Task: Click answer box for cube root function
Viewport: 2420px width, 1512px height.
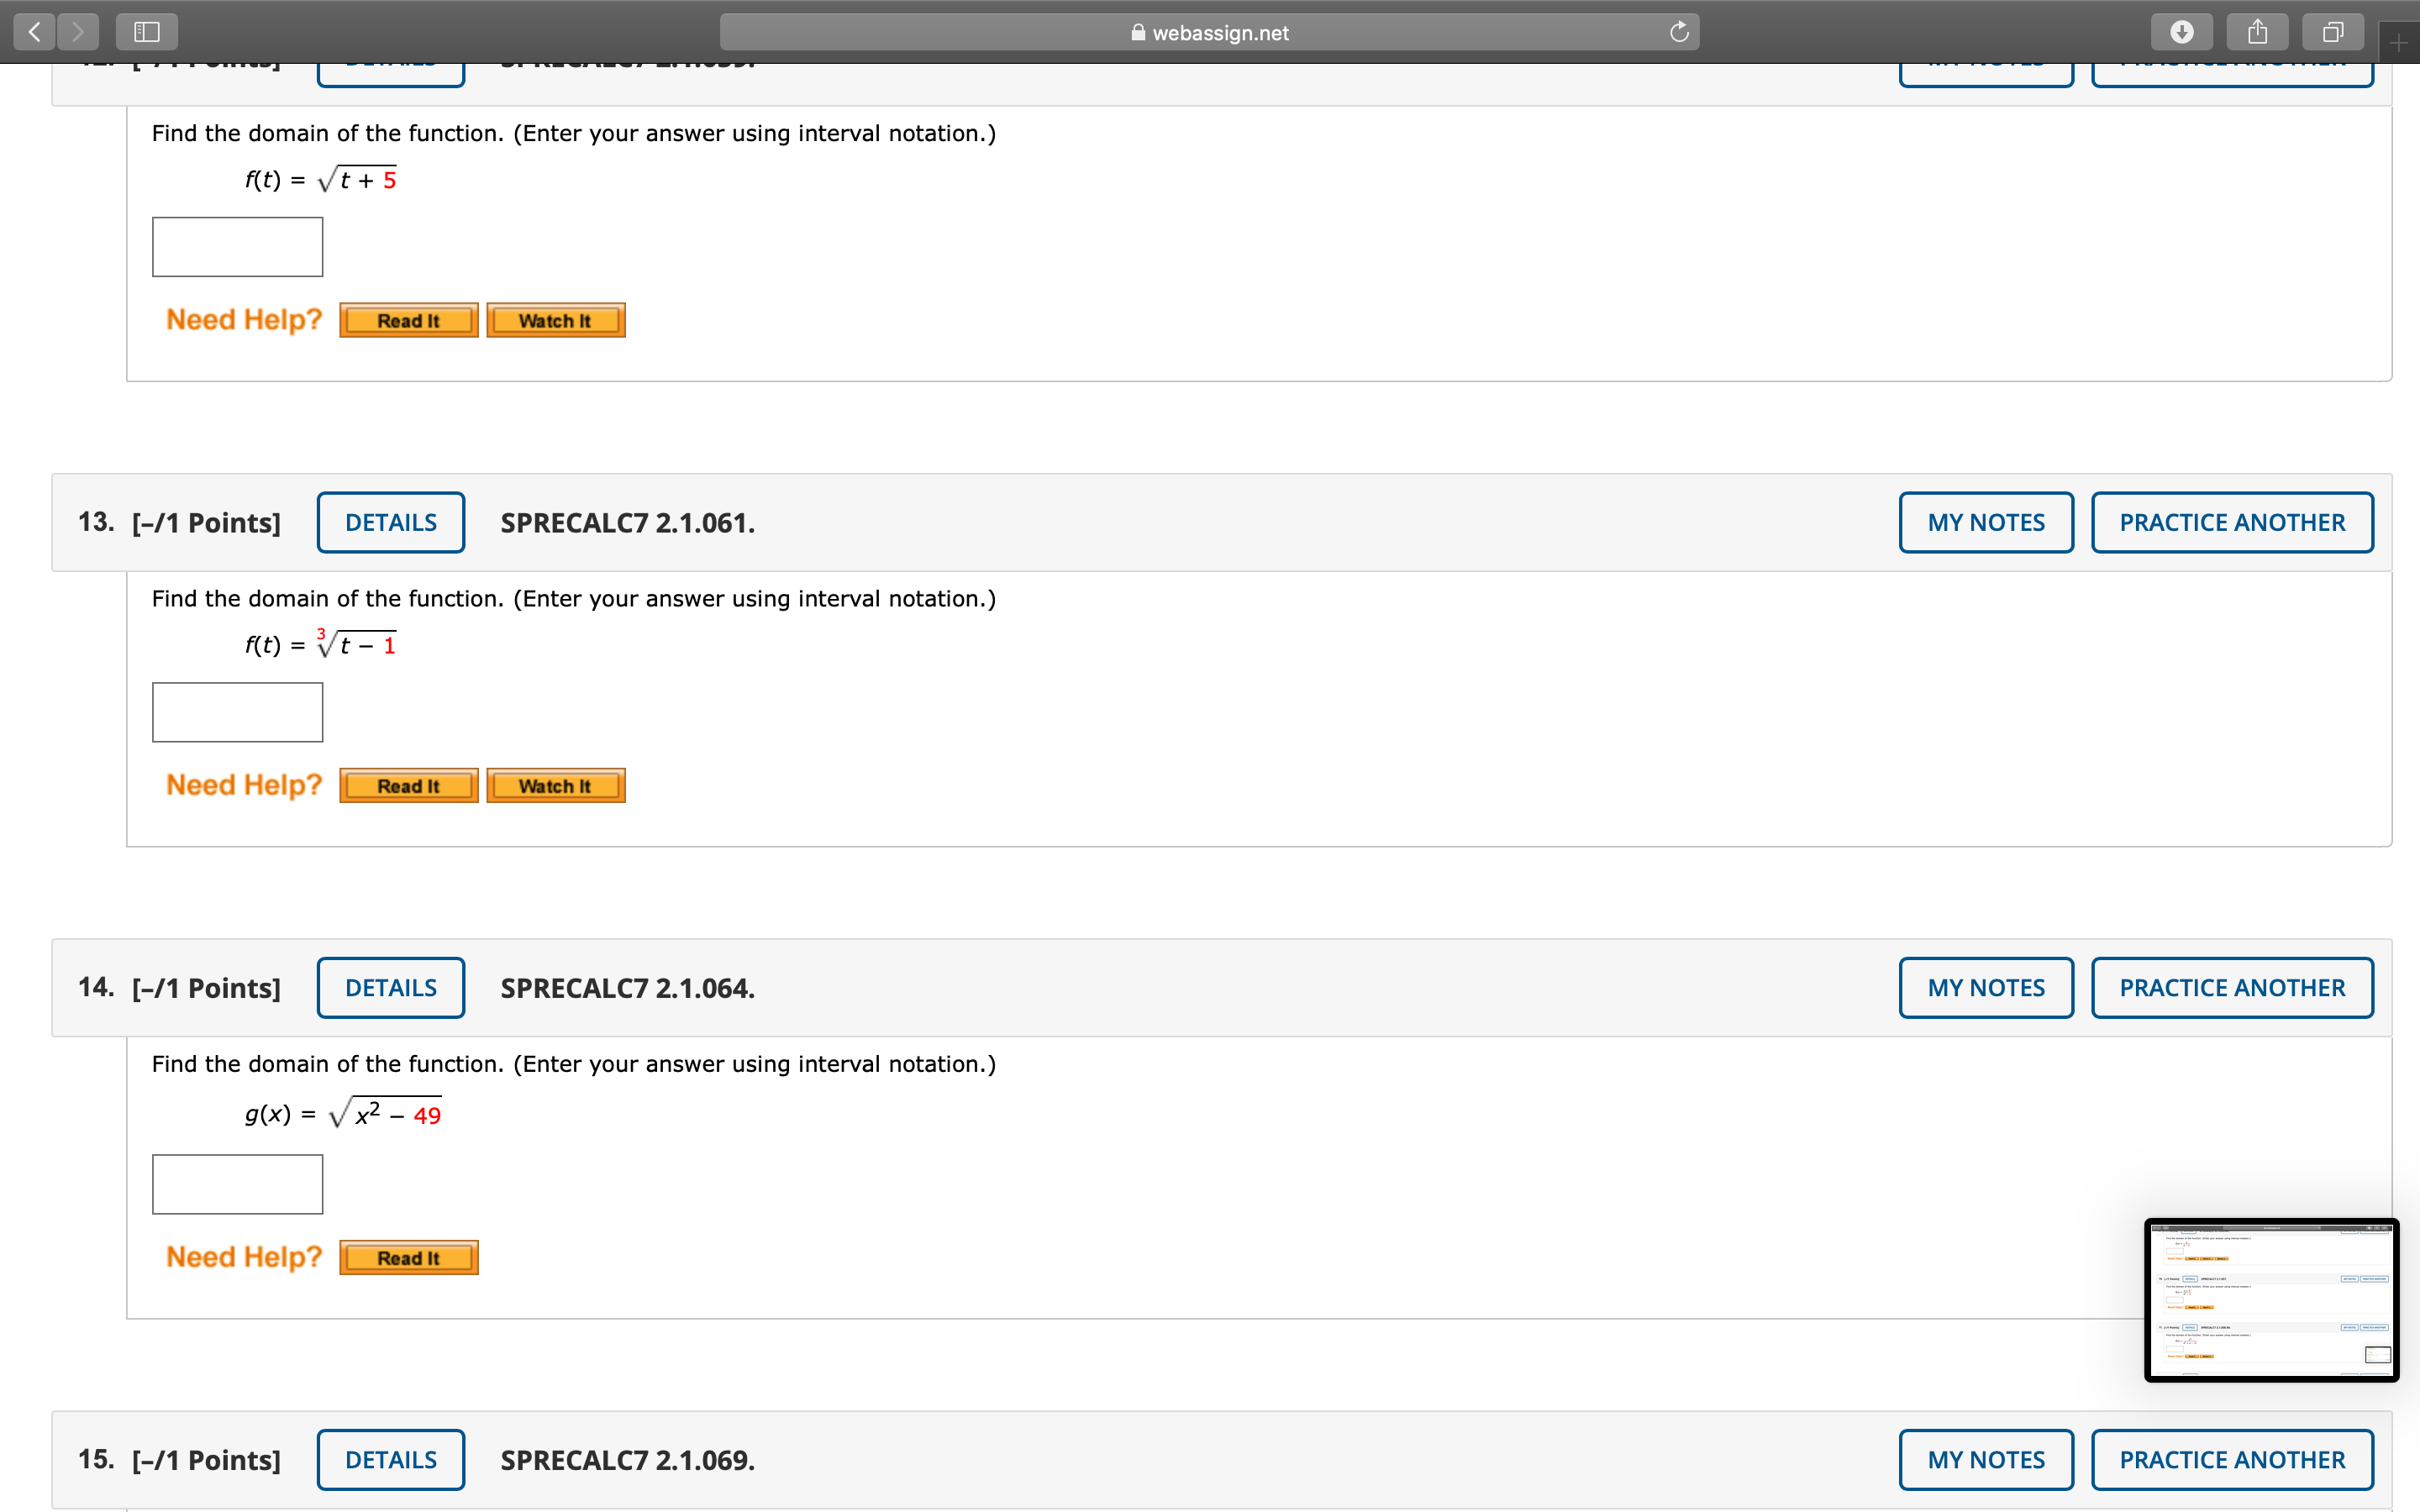Action: [237, 712]
